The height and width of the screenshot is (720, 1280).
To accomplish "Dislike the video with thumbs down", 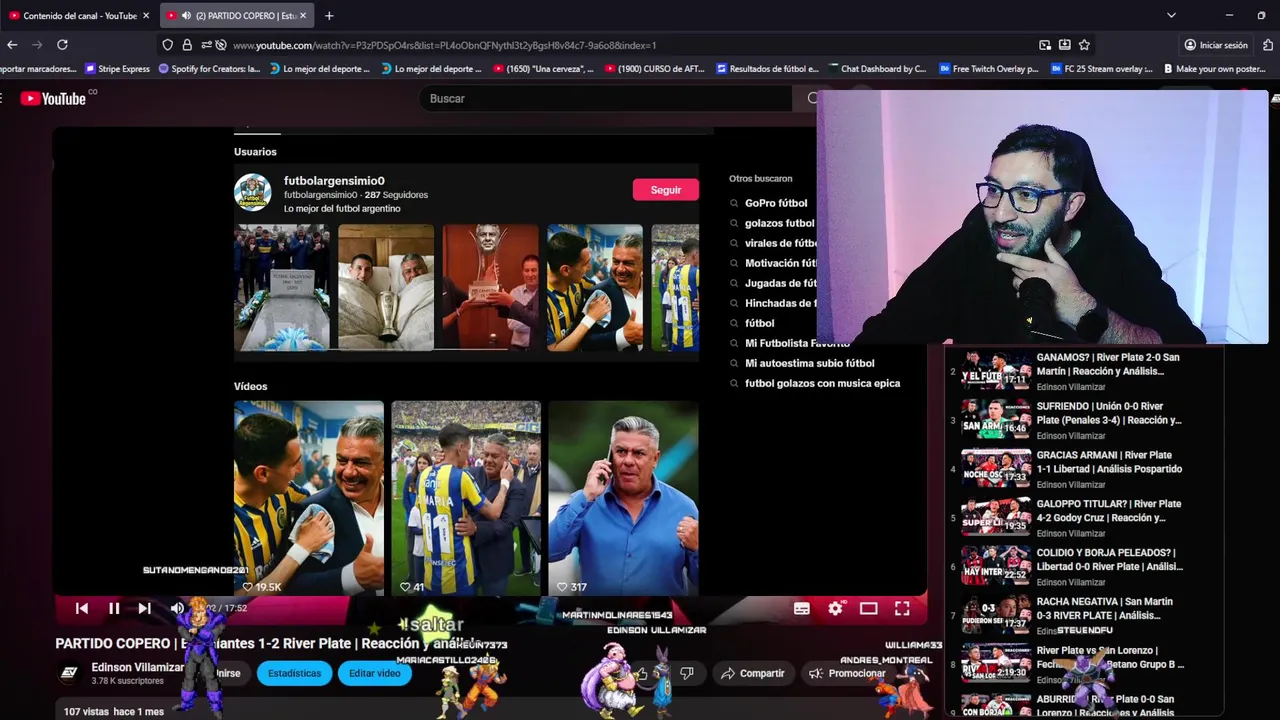I will (686, 673).
